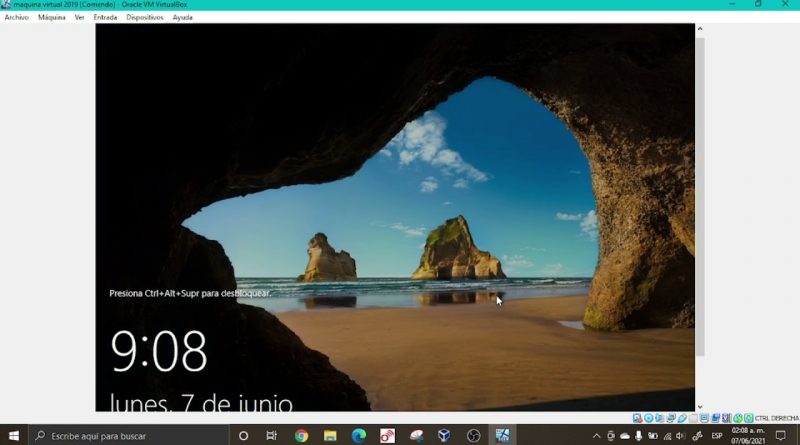800x445 pixels.
Task: Click the CTRL DERECHA host key label
Action: point(777,418)
